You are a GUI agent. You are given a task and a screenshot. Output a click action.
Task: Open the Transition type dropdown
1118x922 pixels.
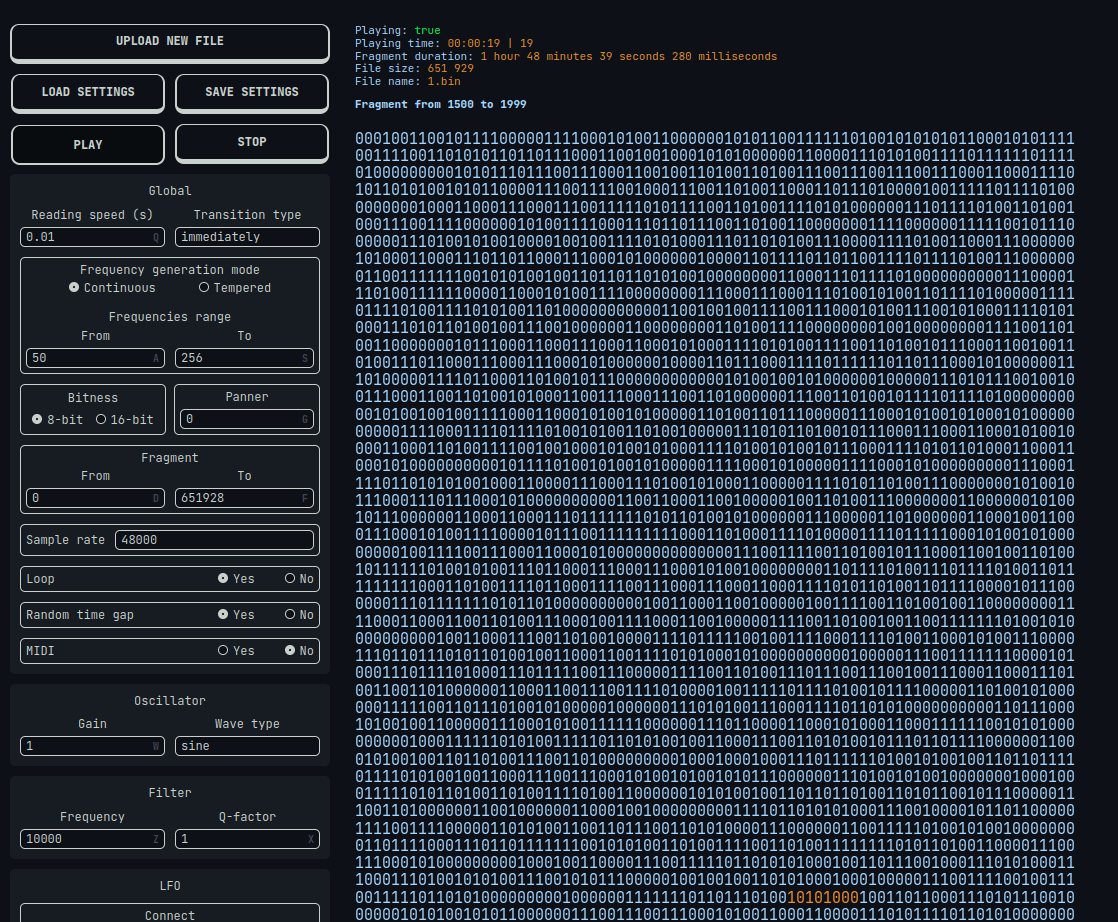247,237
